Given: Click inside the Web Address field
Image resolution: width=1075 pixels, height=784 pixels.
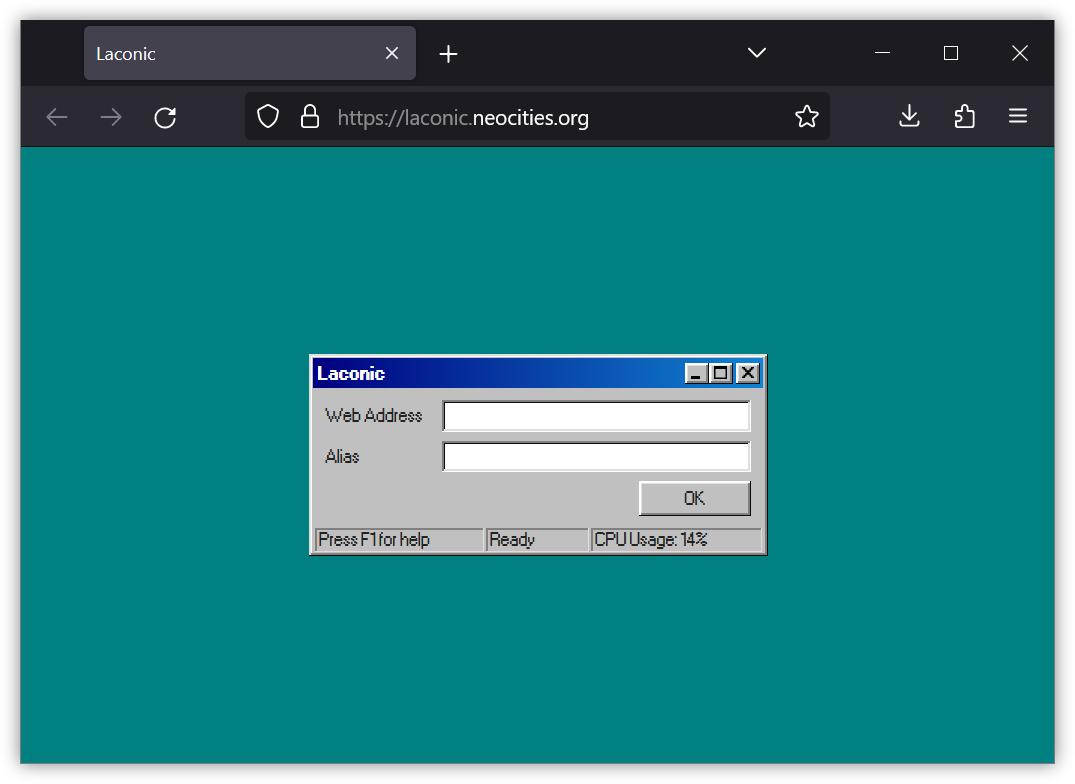Looking at the screenshot, I should coord(596,415).
